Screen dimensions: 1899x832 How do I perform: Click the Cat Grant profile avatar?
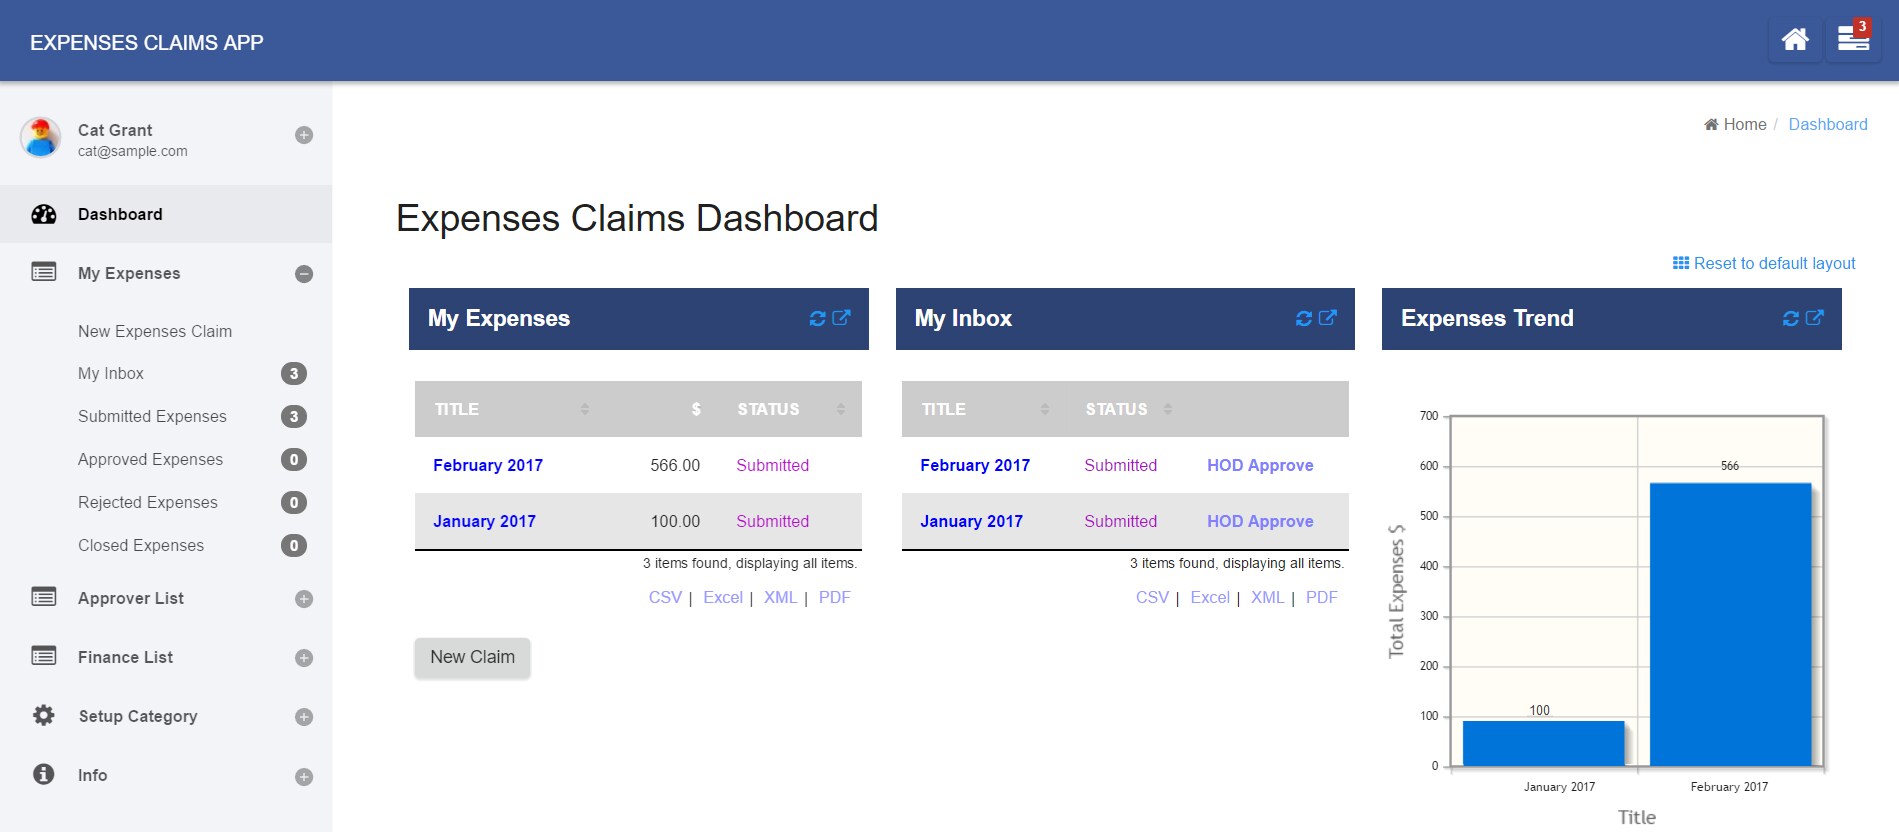point(41,138)
